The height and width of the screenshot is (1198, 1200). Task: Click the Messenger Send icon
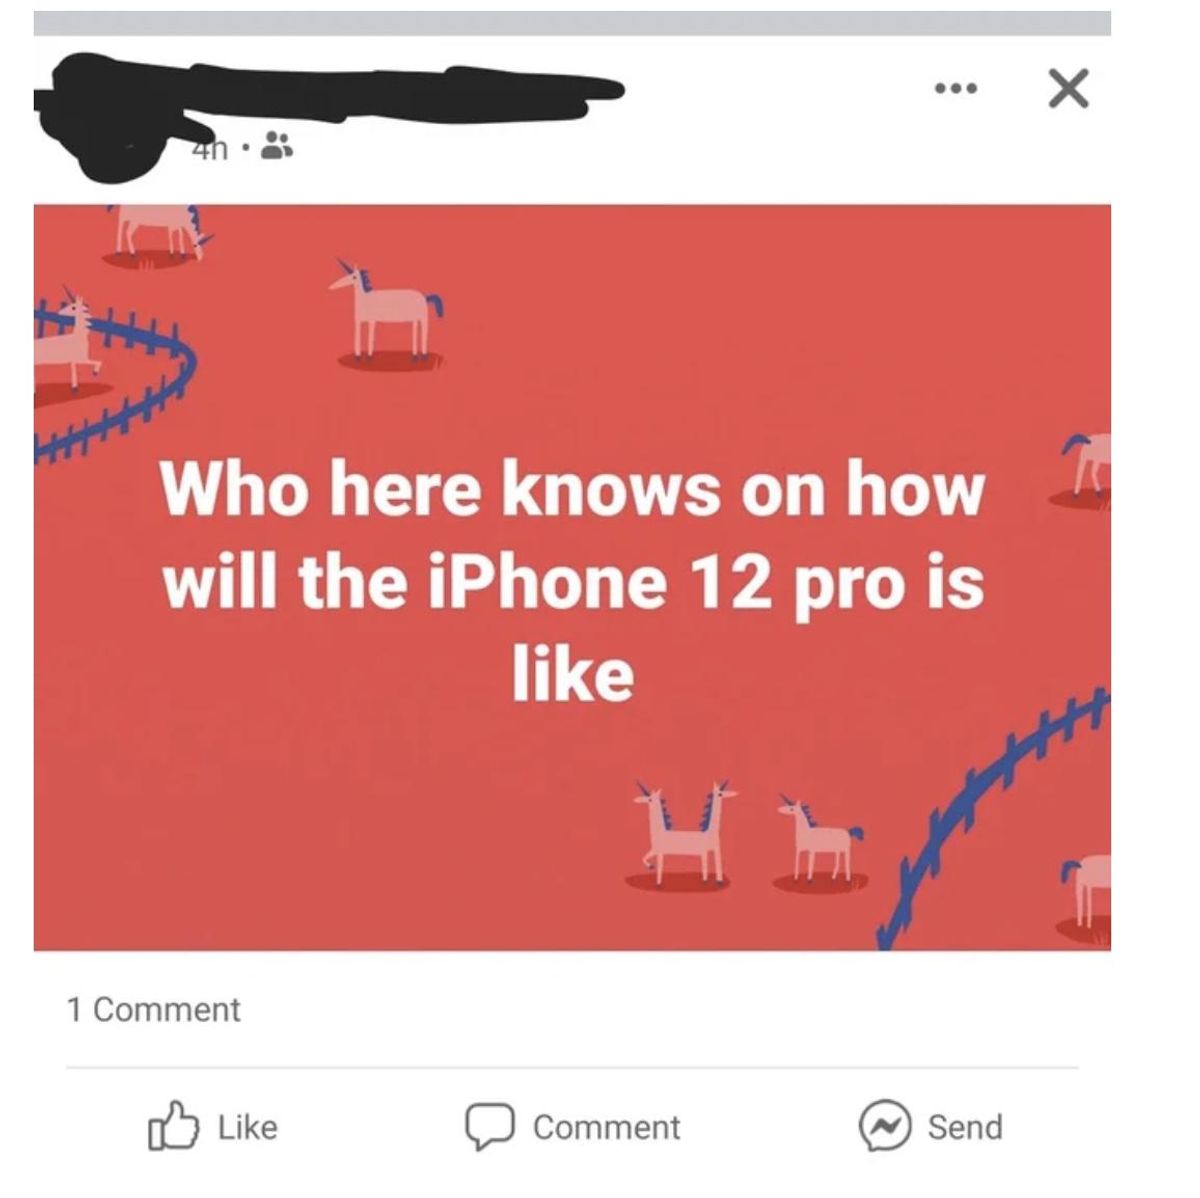[x=883, y=1127]
